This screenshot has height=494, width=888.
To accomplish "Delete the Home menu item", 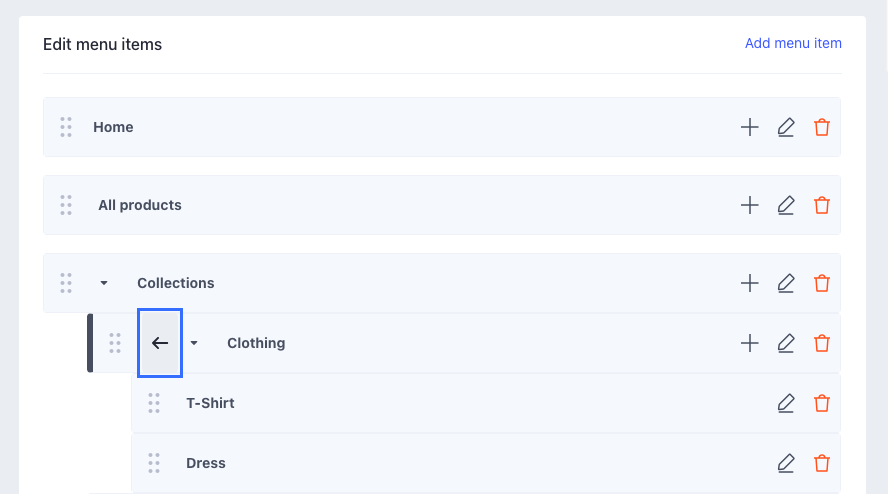I will pos(822,127).
